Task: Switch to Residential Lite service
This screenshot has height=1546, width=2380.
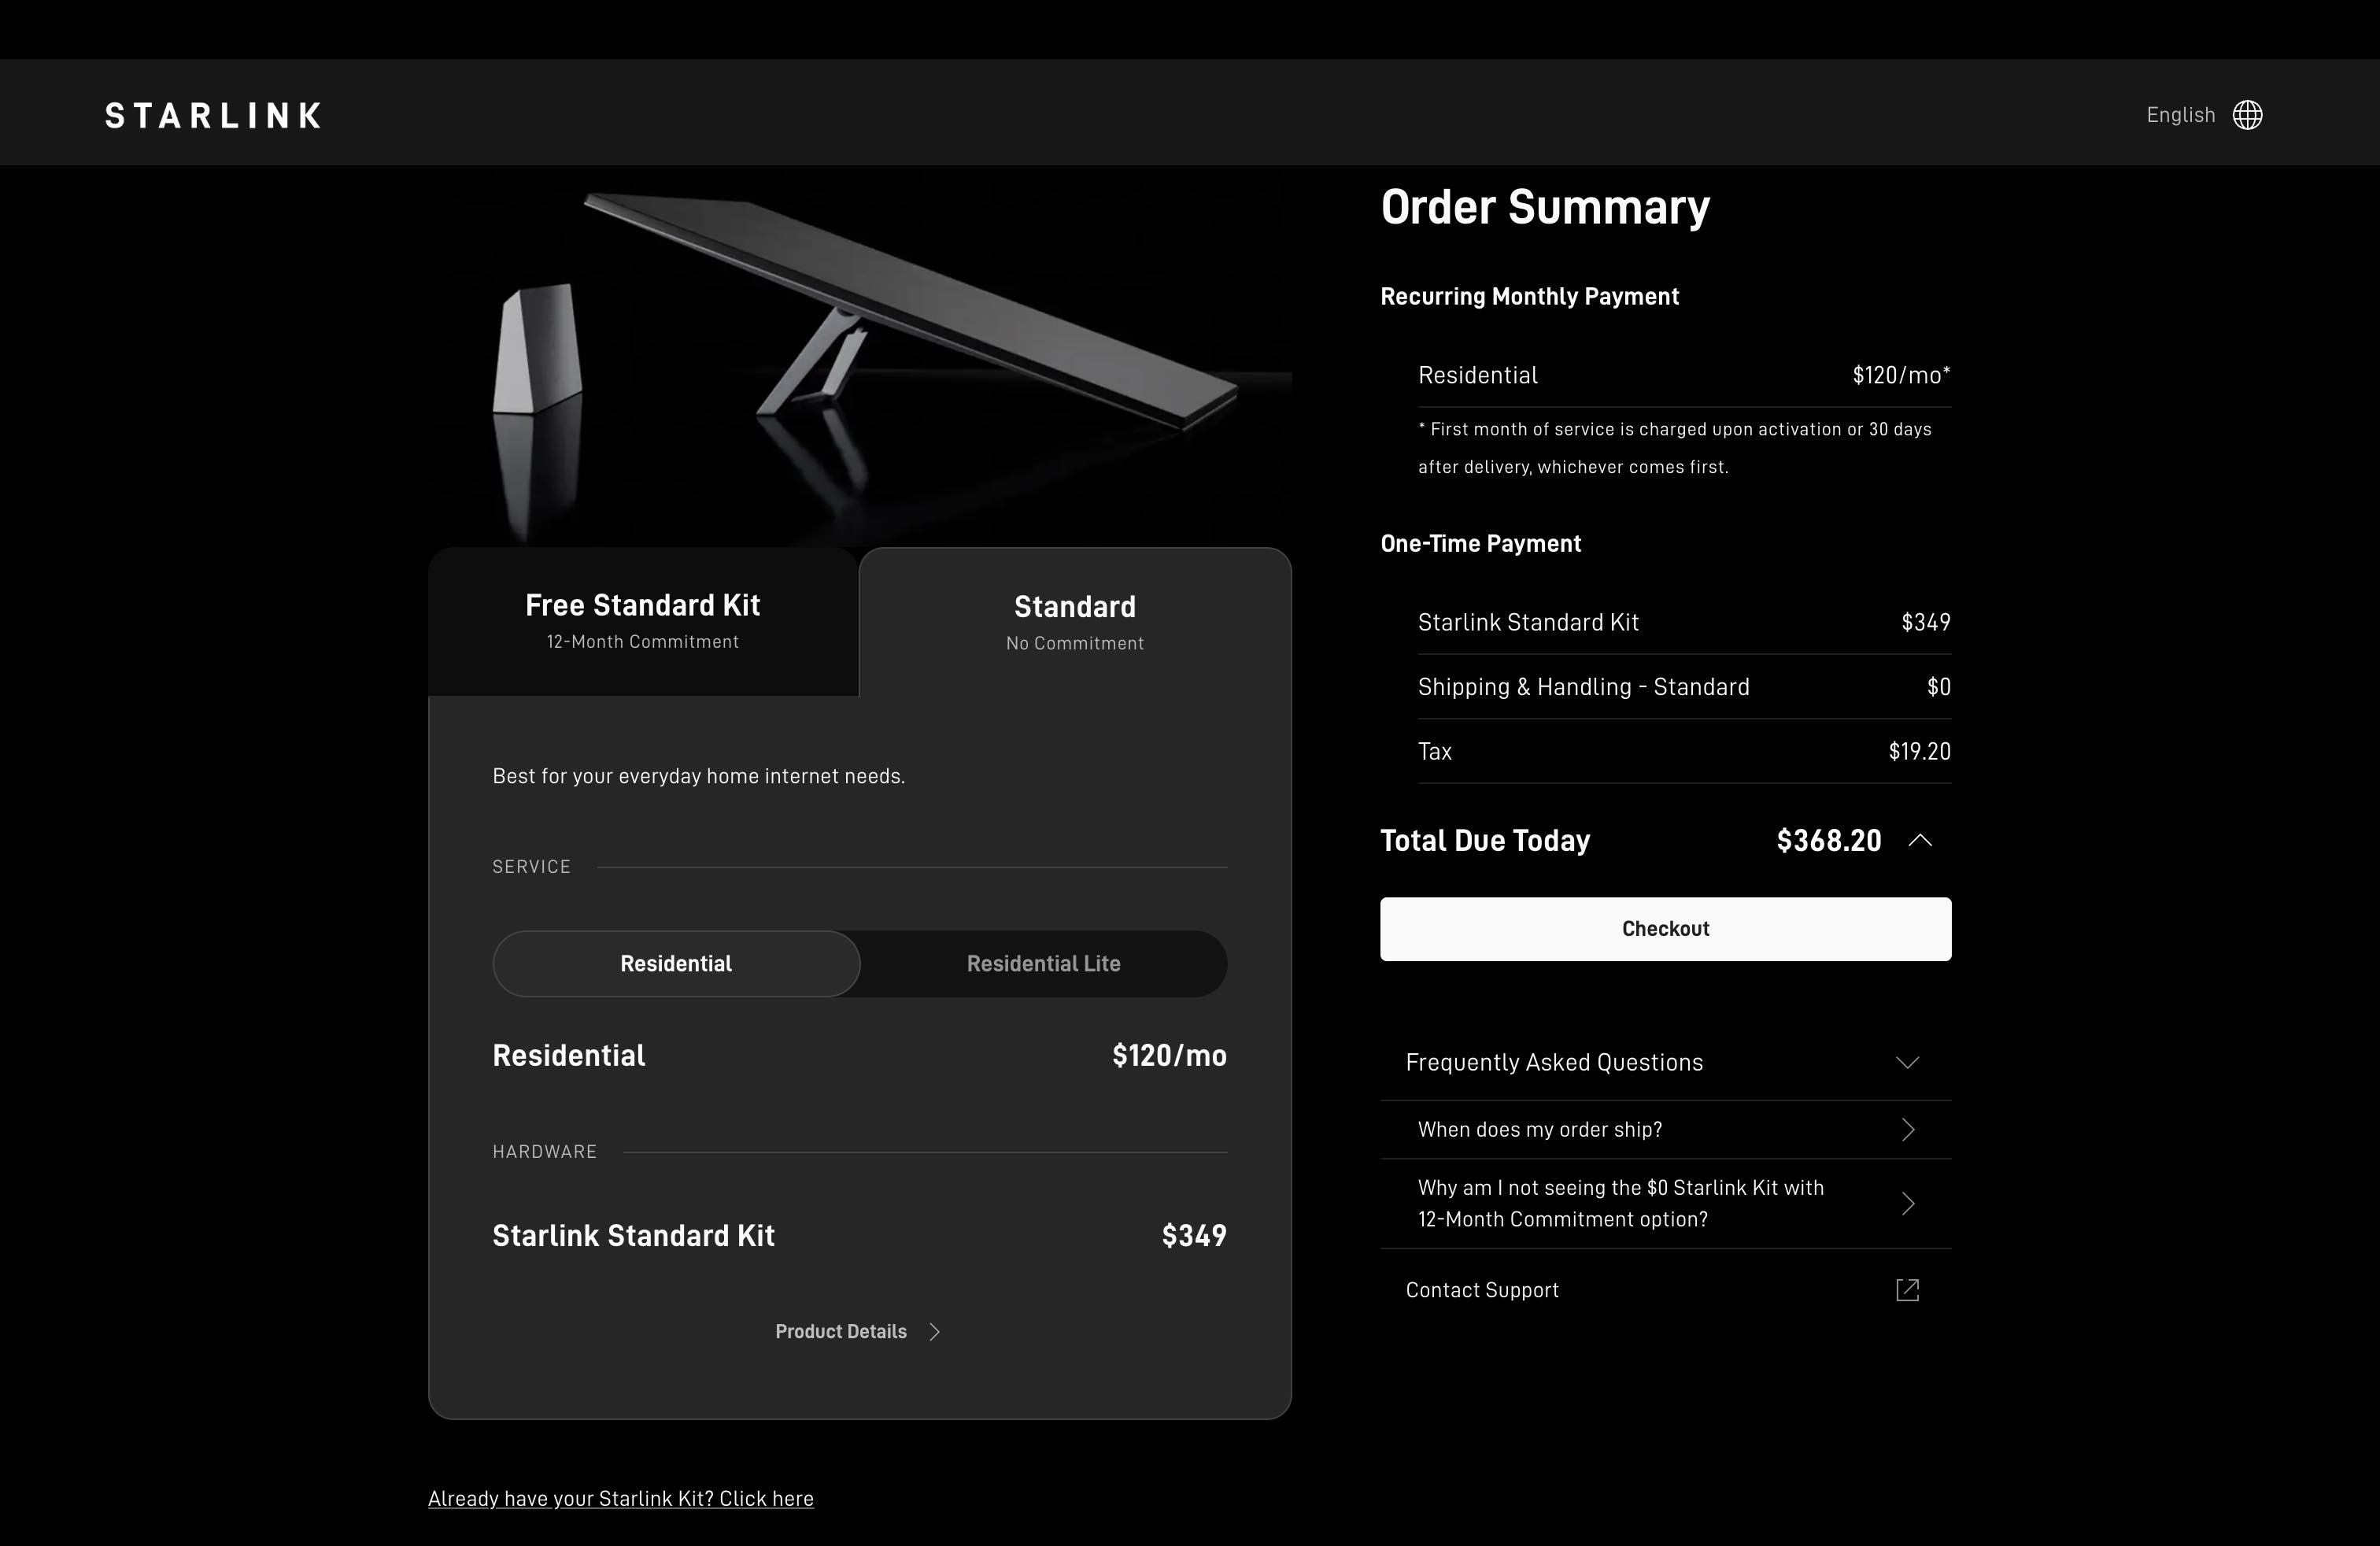Action: [1043, 963]
